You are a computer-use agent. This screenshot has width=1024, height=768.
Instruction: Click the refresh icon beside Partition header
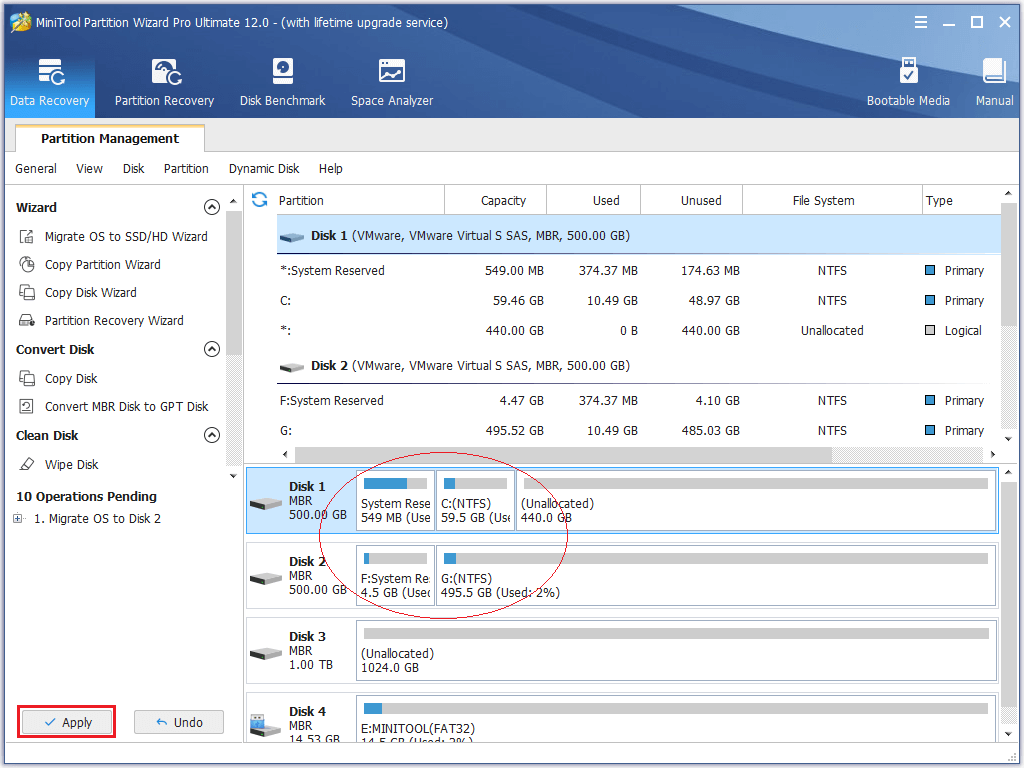pos(260,200)
